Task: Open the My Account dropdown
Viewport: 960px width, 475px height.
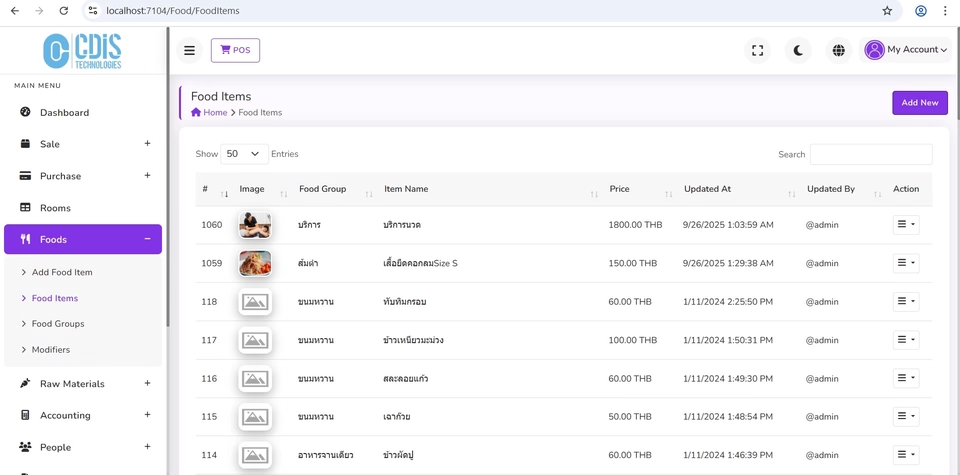Action: click(x=906, y=50)
